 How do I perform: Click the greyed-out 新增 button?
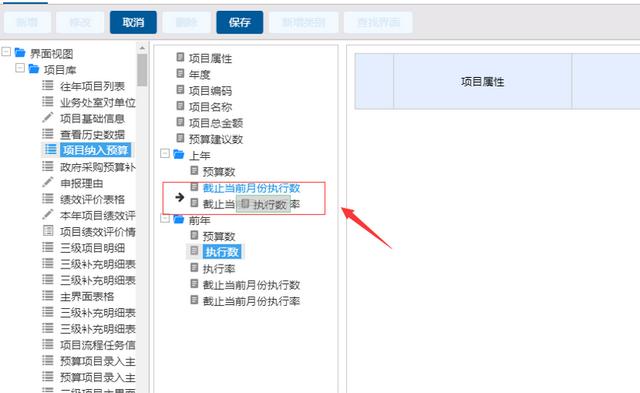27,22
